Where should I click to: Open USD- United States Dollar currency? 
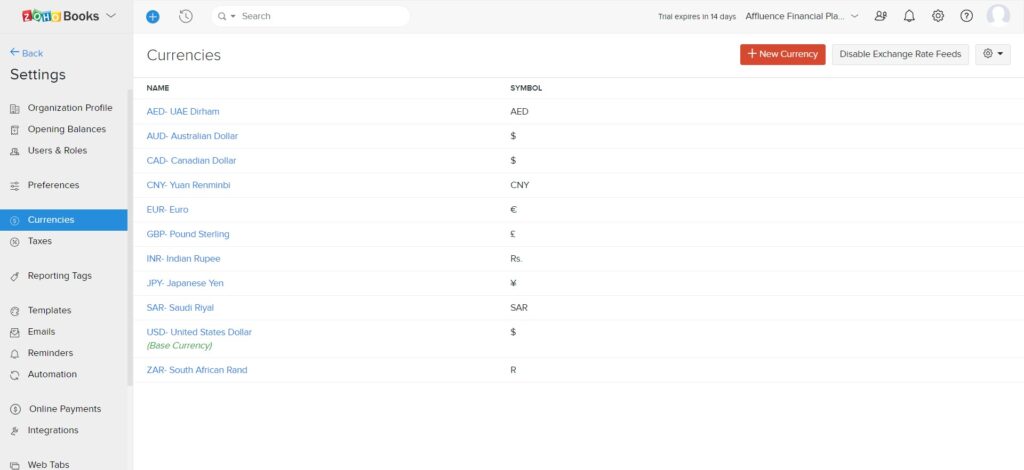[199, 332]
